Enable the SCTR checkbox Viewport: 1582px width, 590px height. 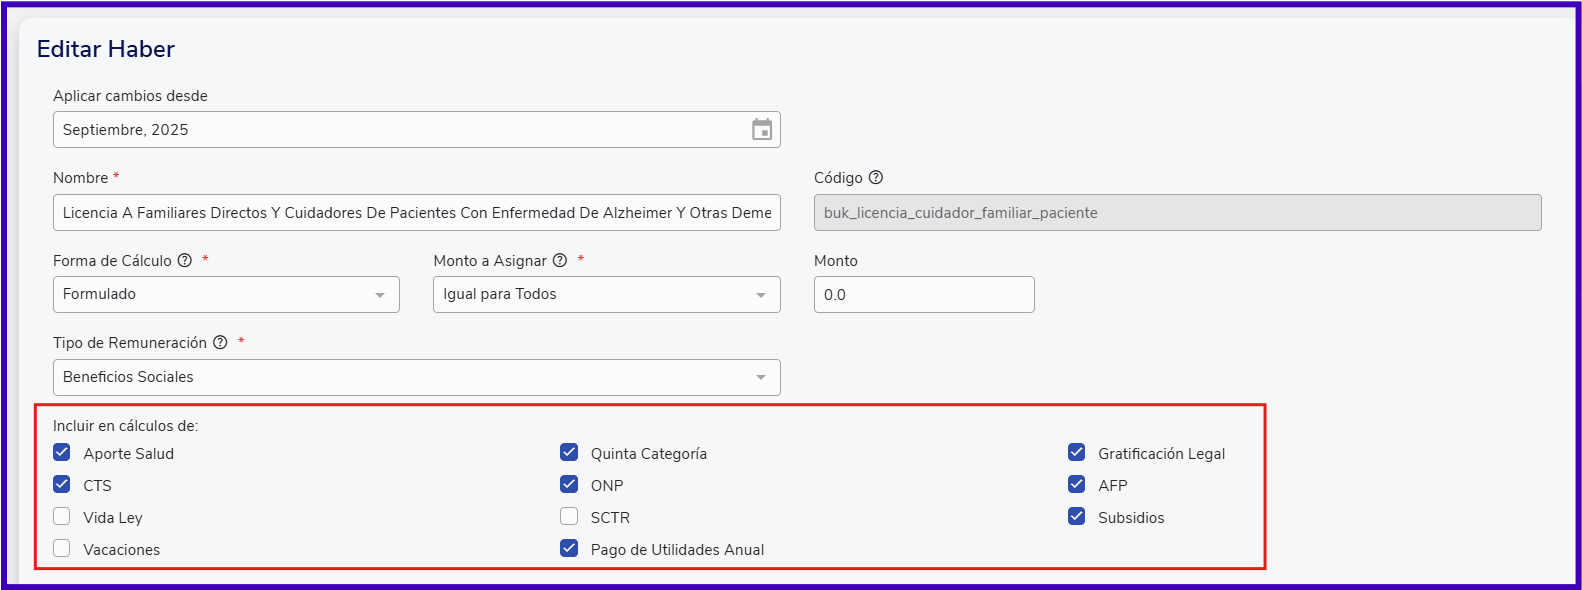pos(569,516)
